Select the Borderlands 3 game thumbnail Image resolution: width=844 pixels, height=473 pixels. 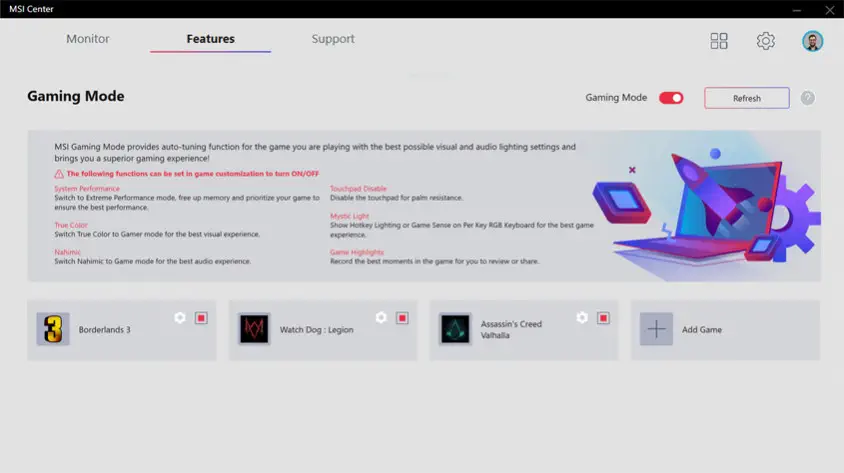(53, 330)
